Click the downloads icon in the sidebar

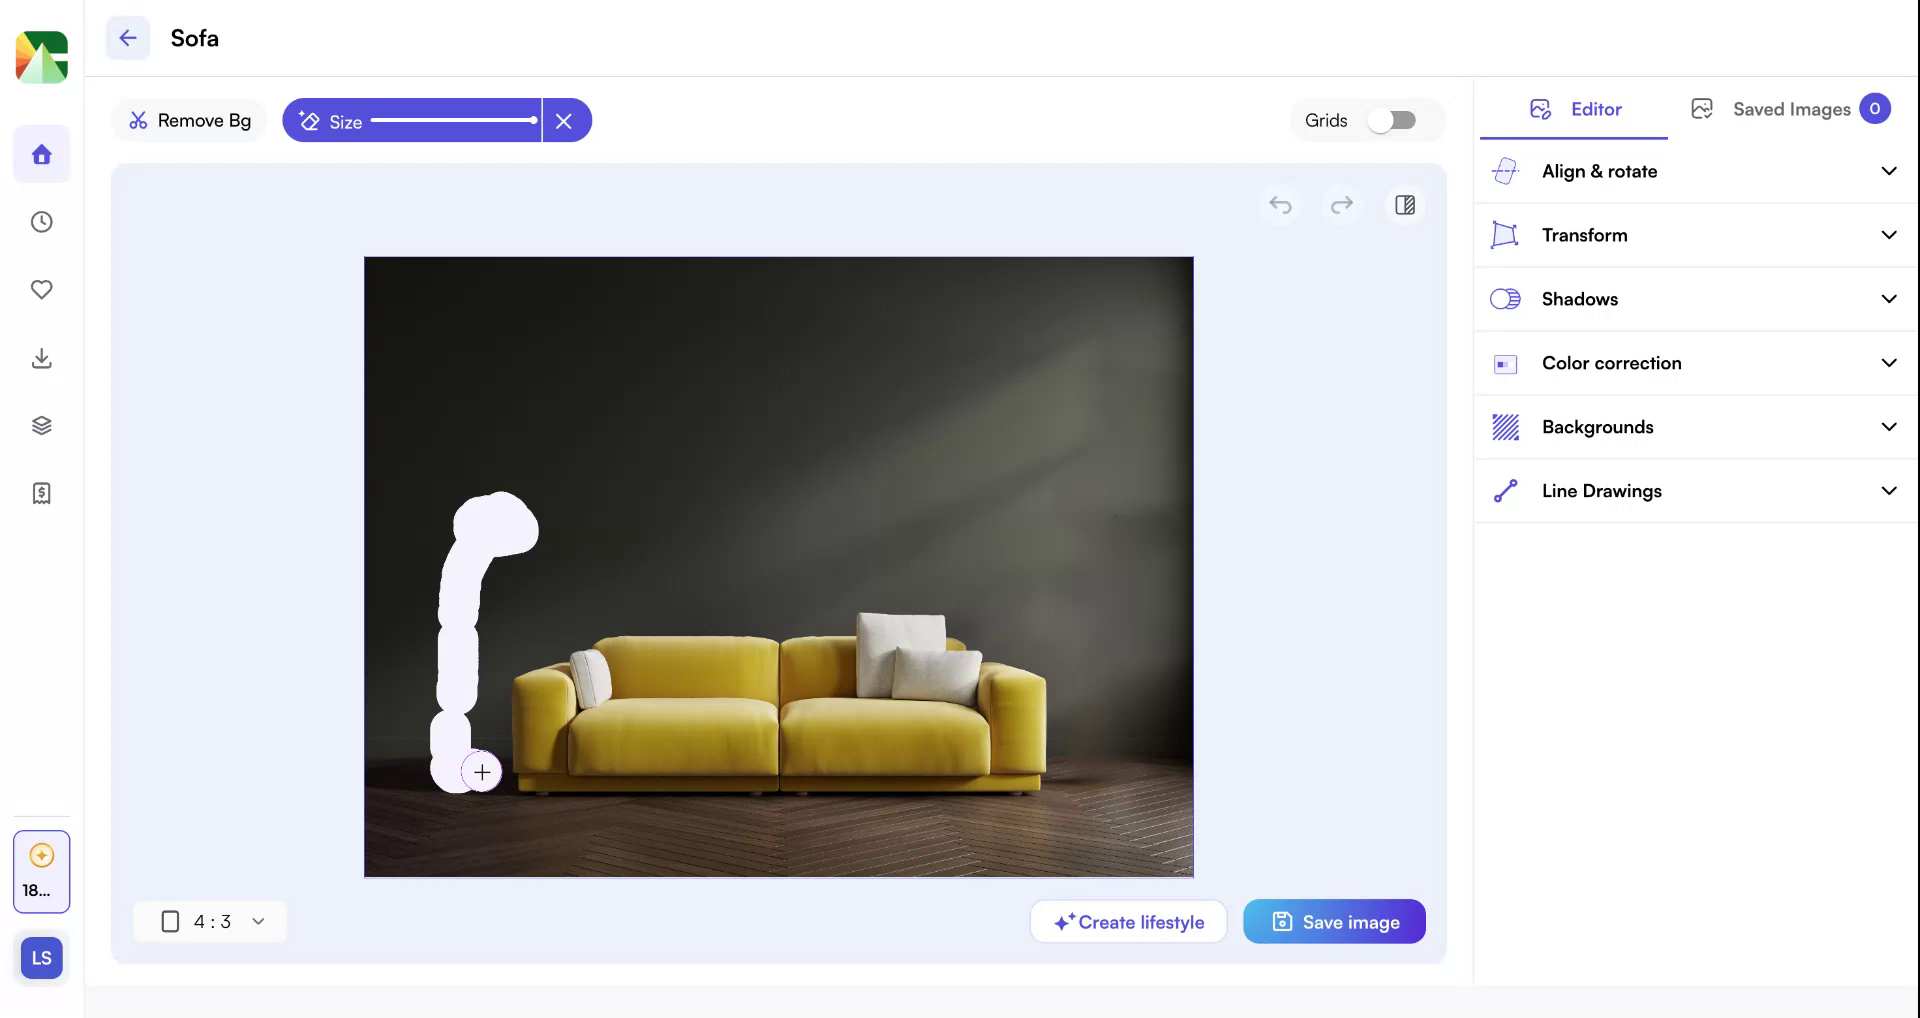click(x=41, y=358)
